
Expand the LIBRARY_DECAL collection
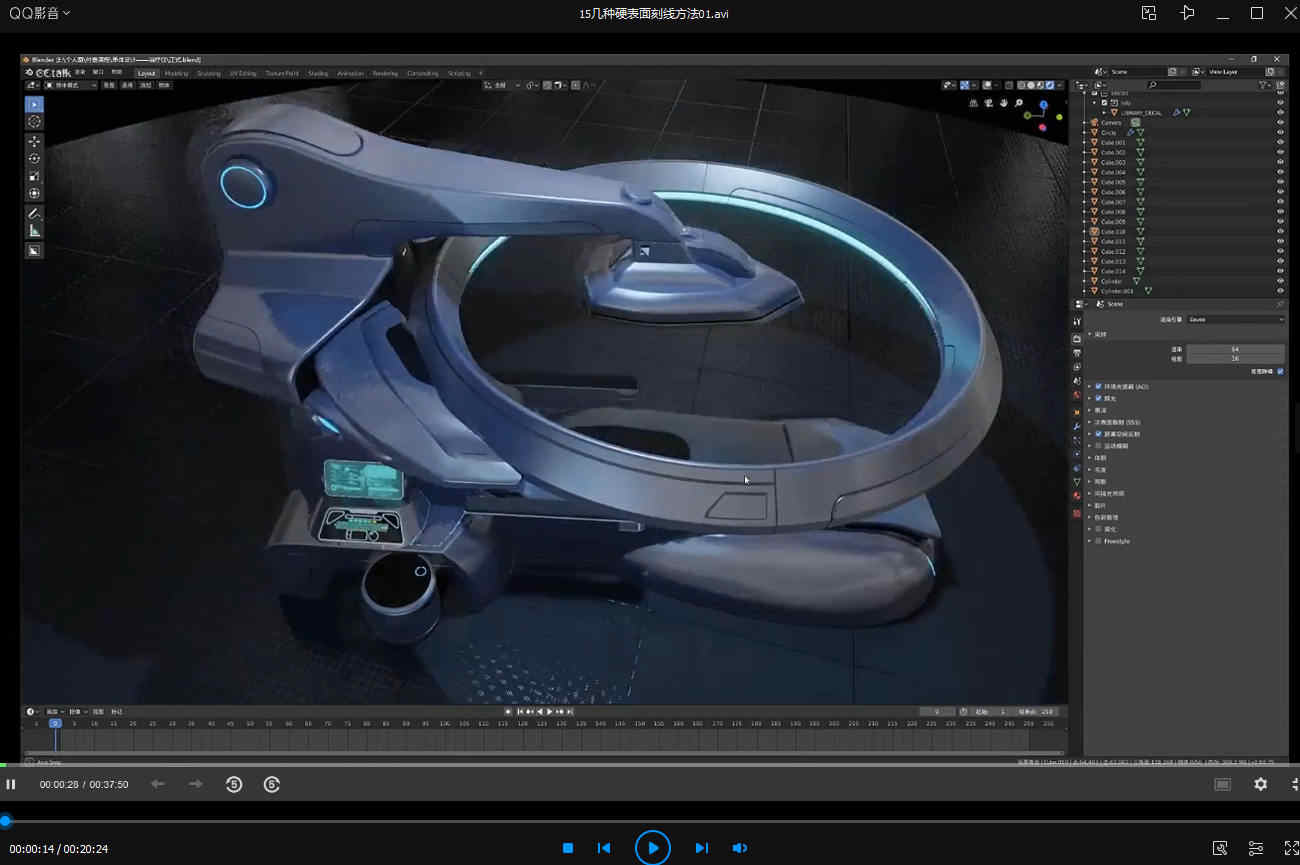tap(1104, 112)
